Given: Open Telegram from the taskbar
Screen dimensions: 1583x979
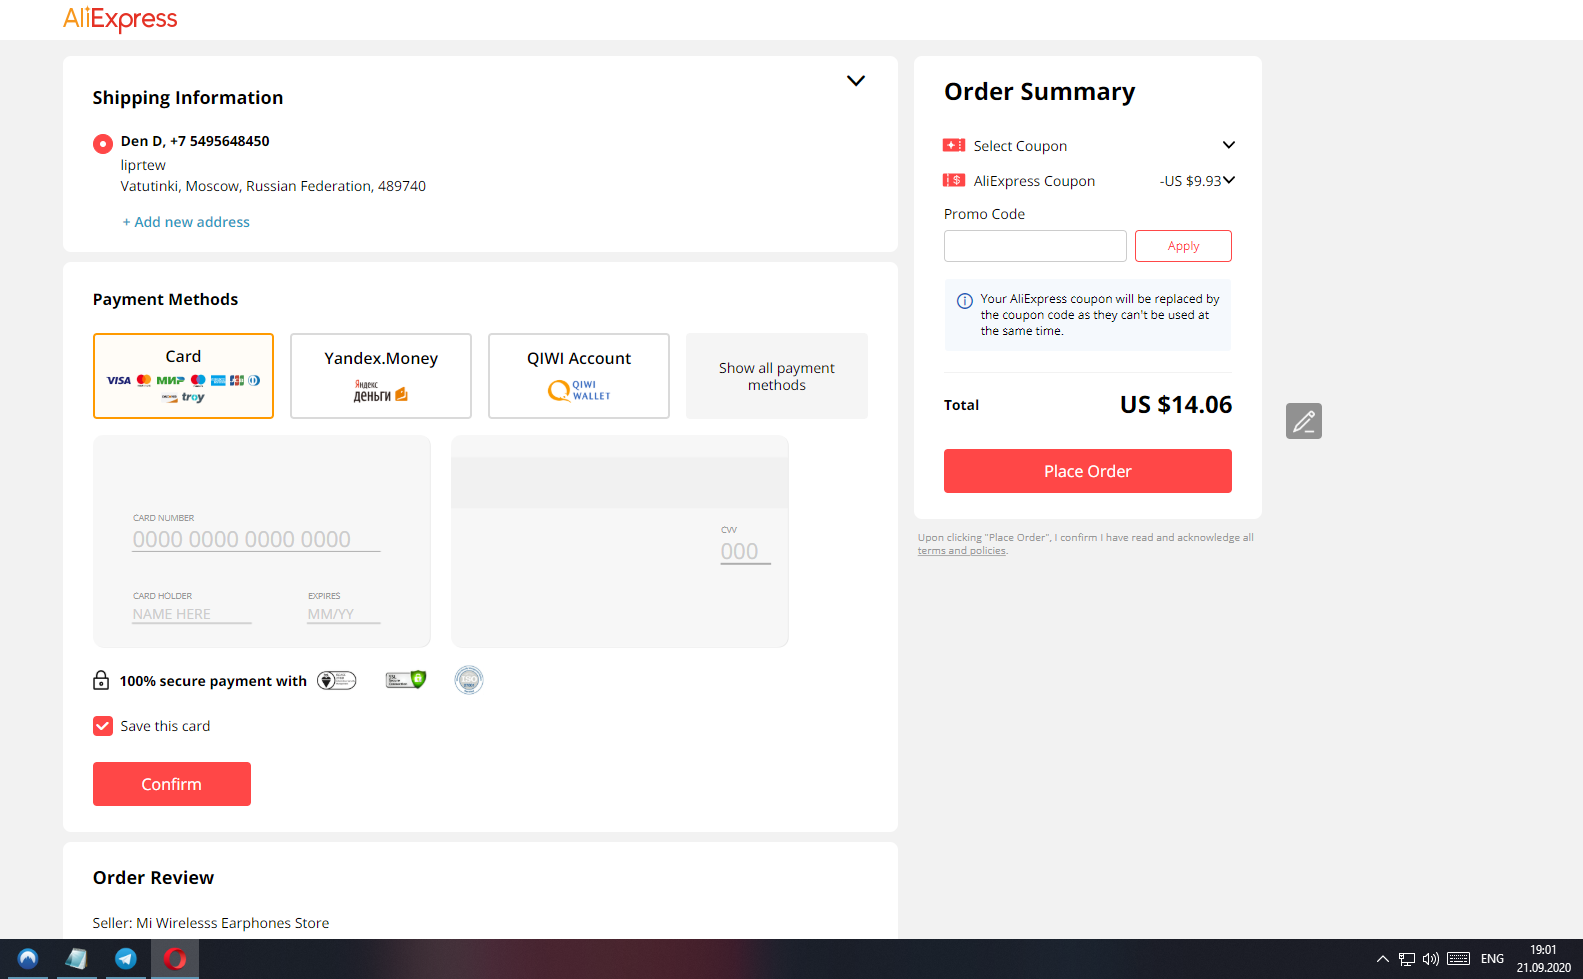Looking at the screenshot, I should (x=126, y=959).
